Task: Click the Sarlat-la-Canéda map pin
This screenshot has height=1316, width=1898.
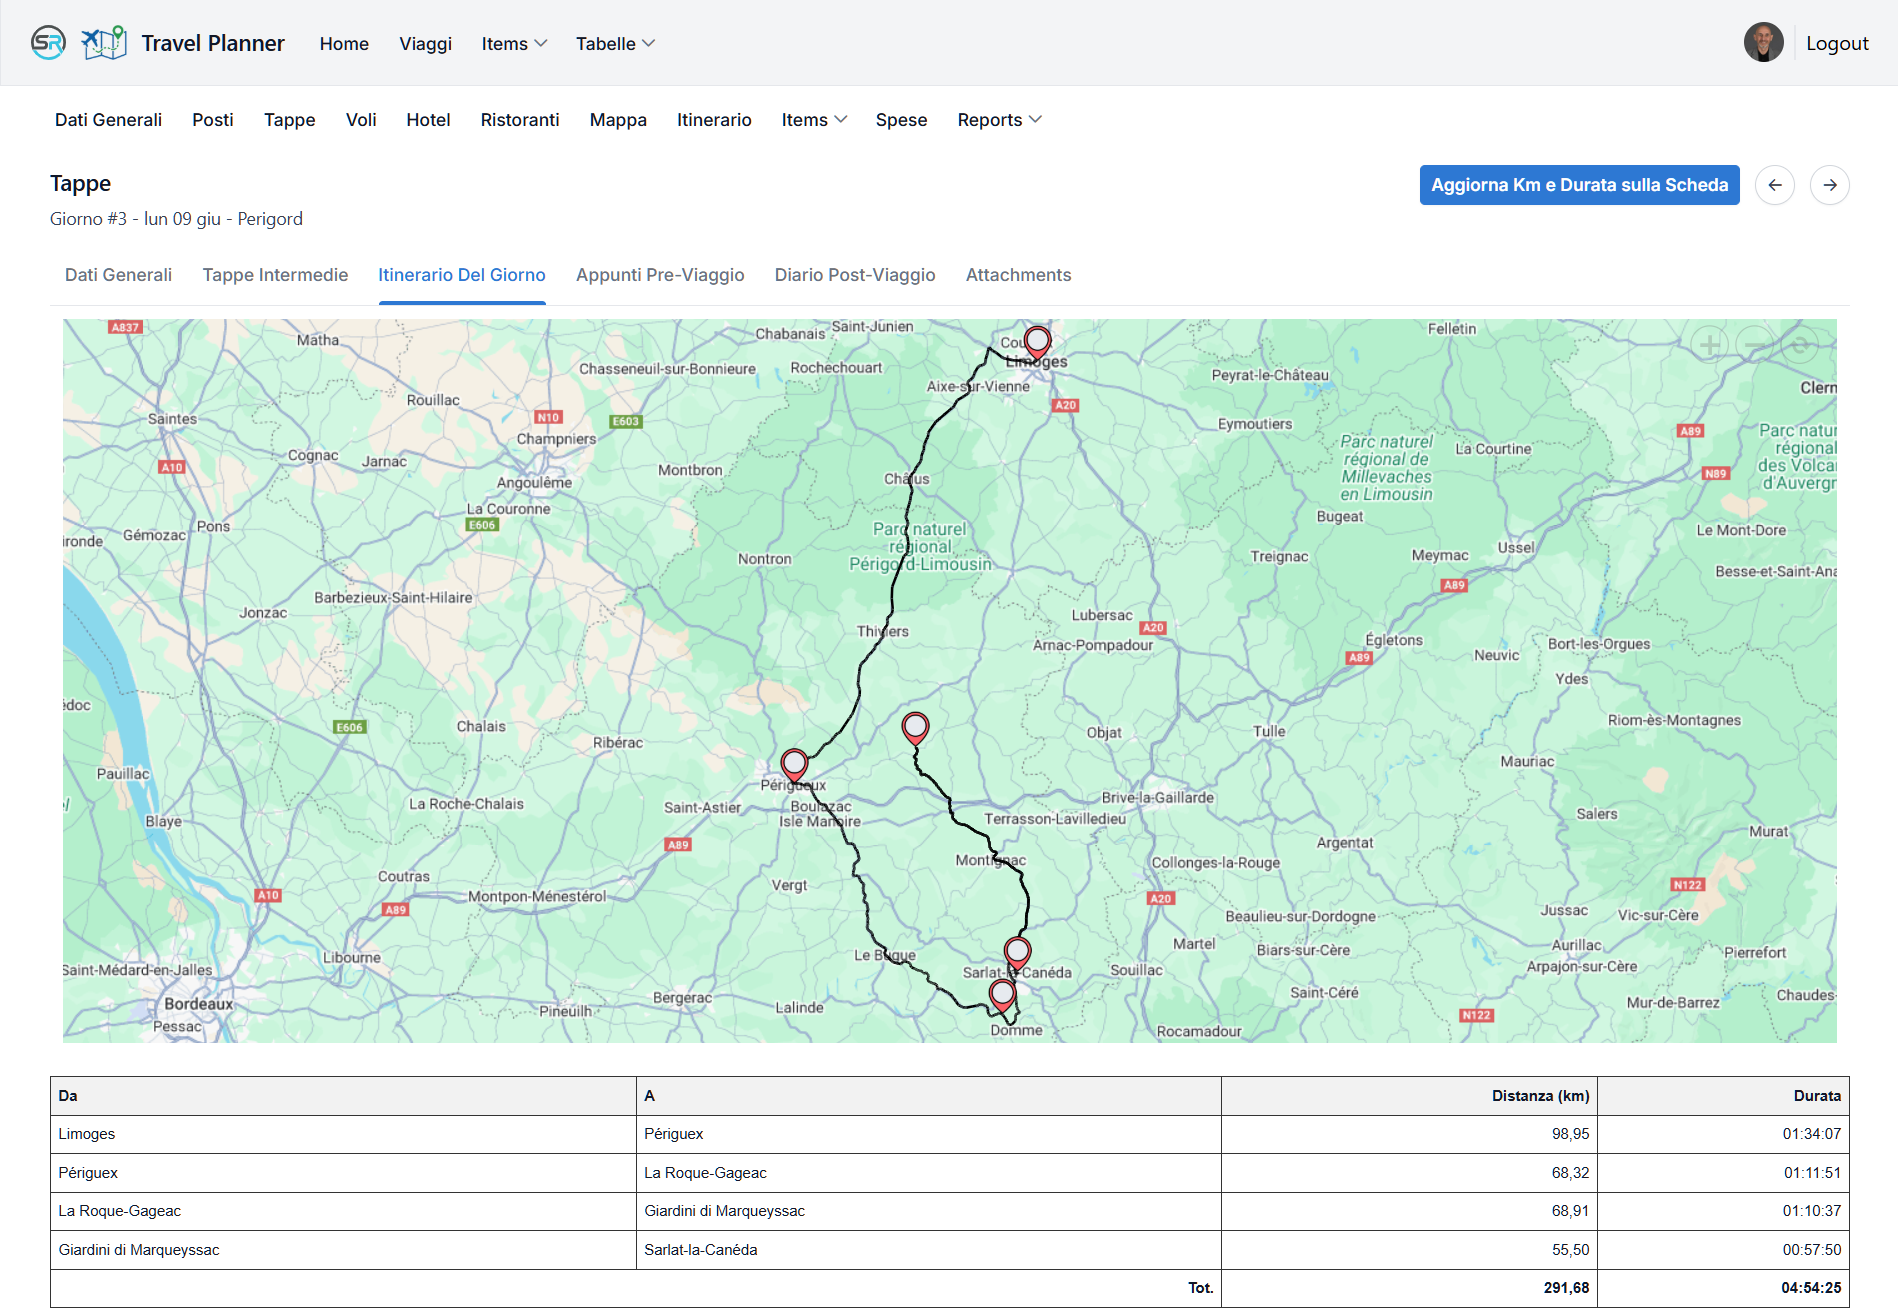Action: tap(1017, 952)
